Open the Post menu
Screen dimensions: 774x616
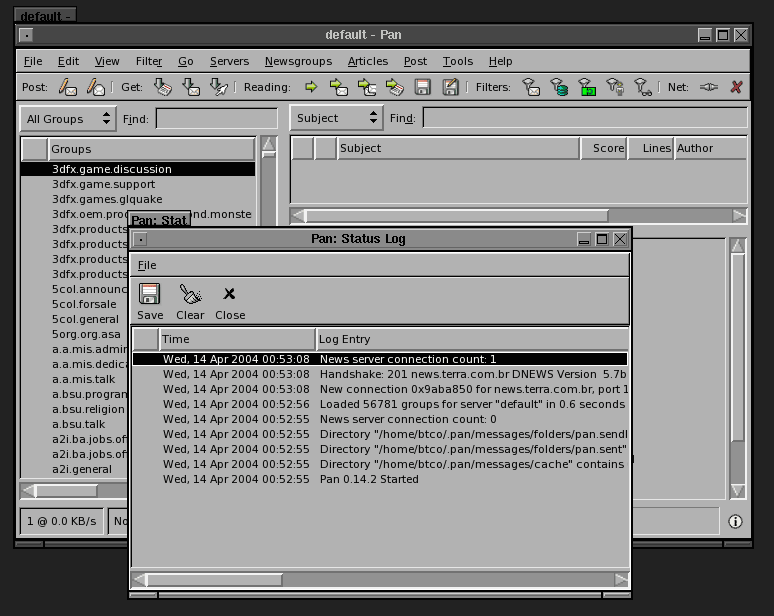click(415, 61)
